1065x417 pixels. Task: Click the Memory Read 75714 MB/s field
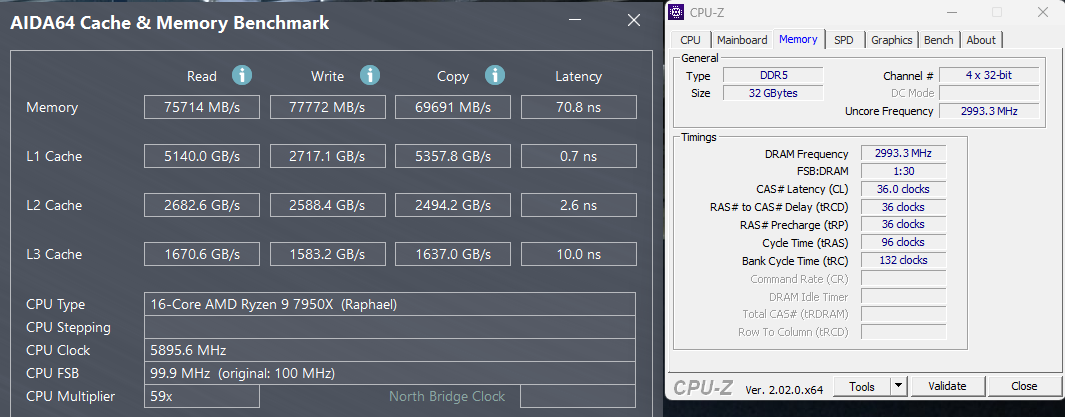click(203, 107)
